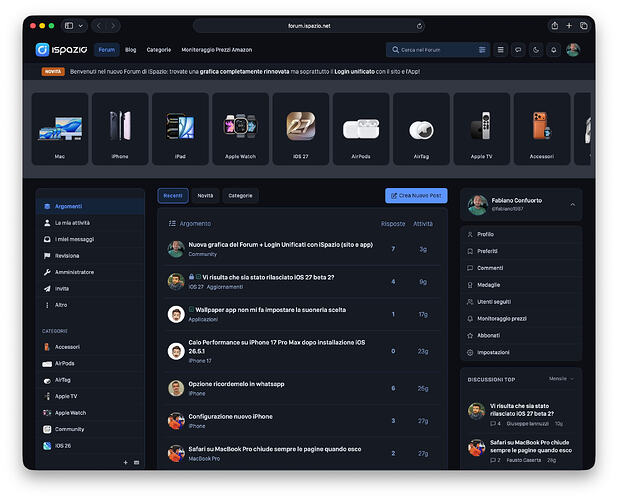Open I miei messaggi in sidebar
Viewport: 617px width, 500px height.
point(91,239)
